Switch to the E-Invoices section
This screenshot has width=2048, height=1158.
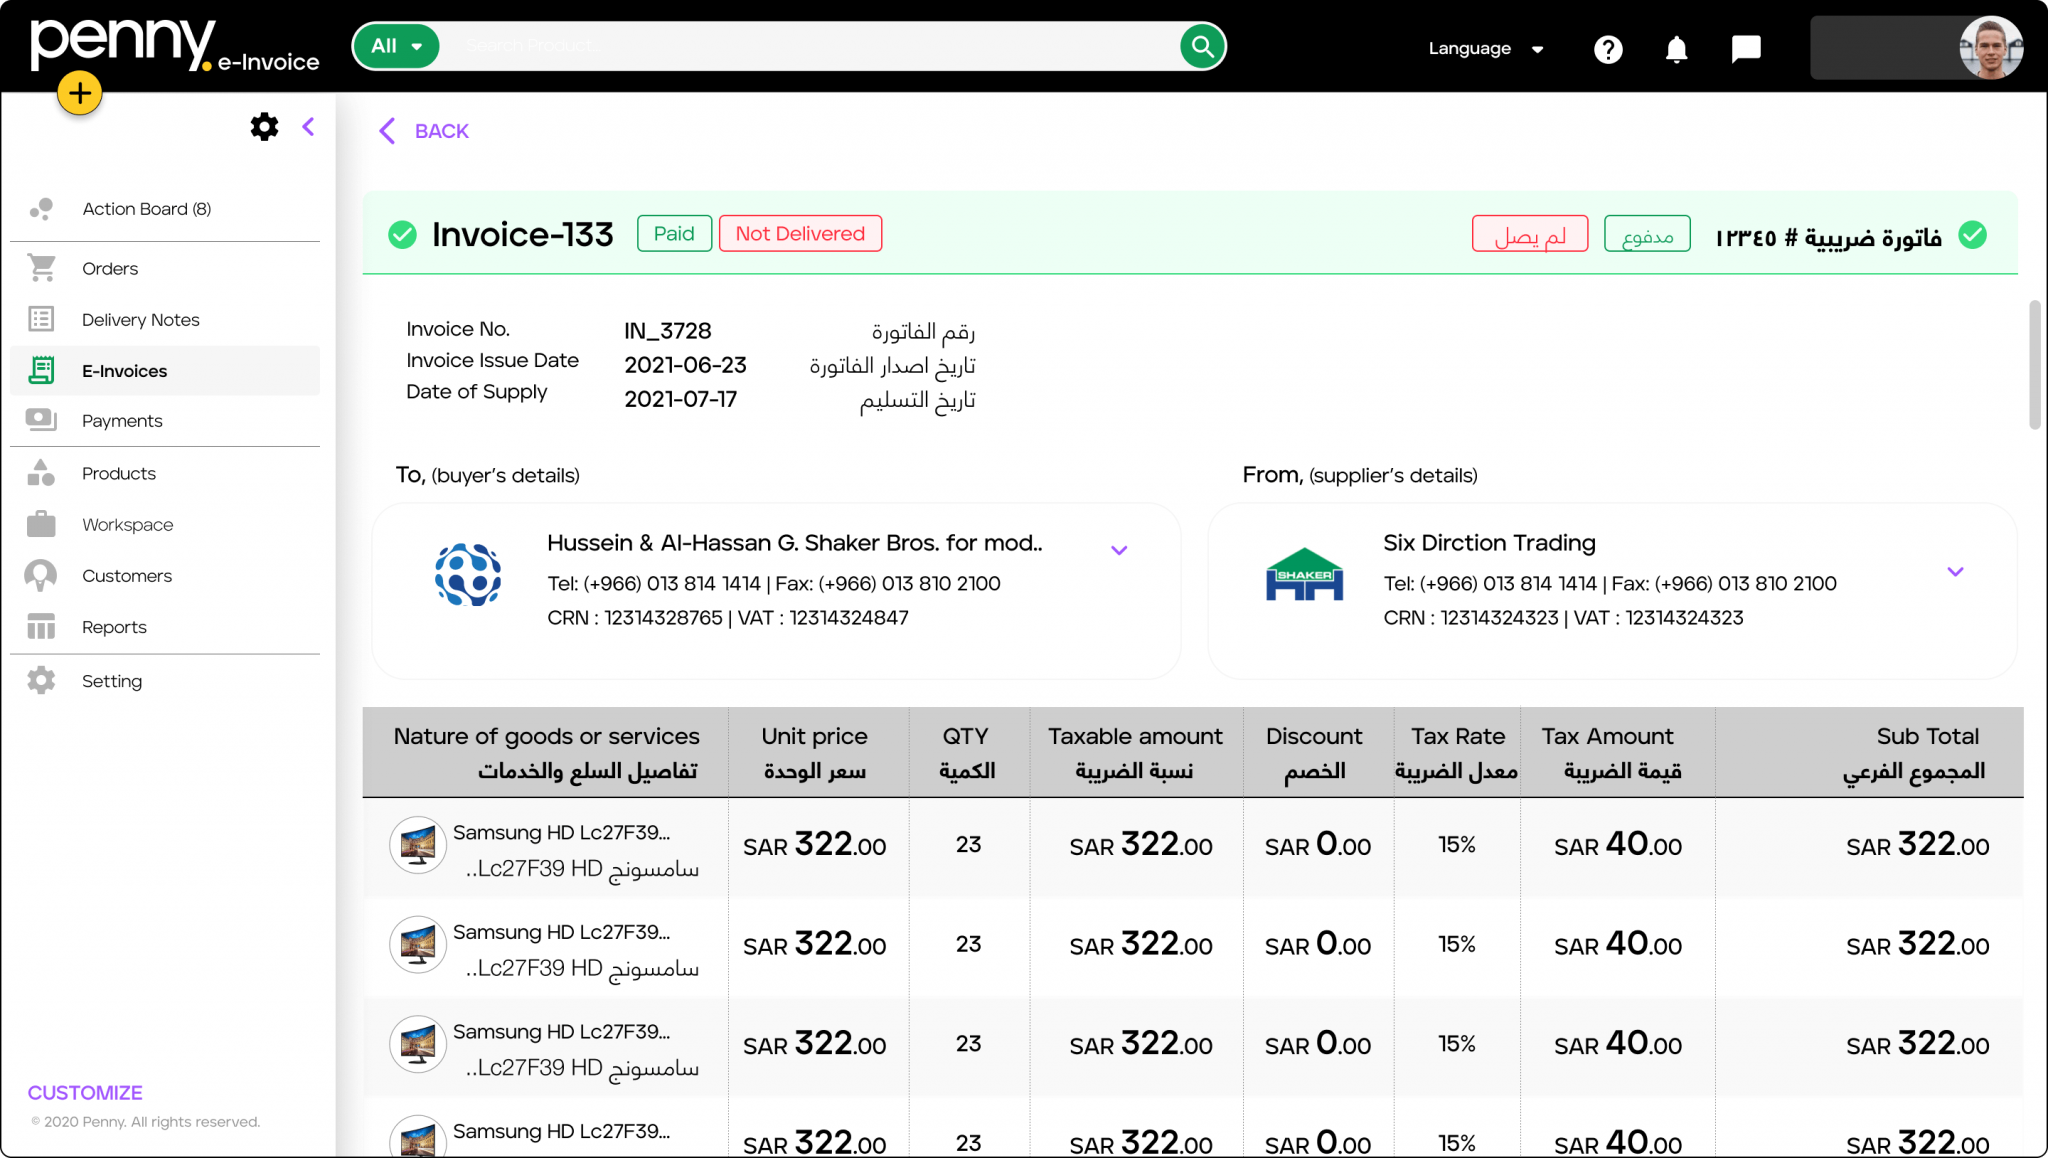coord(124,370)
